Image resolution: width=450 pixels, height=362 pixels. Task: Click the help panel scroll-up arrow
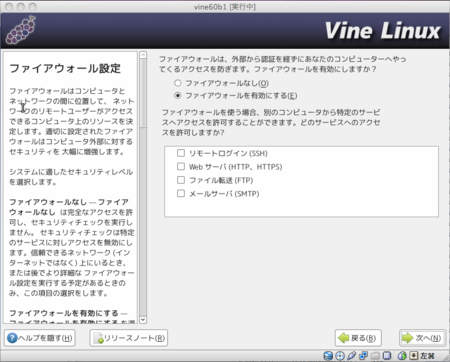pyautogui.click(x=143, y=55)
